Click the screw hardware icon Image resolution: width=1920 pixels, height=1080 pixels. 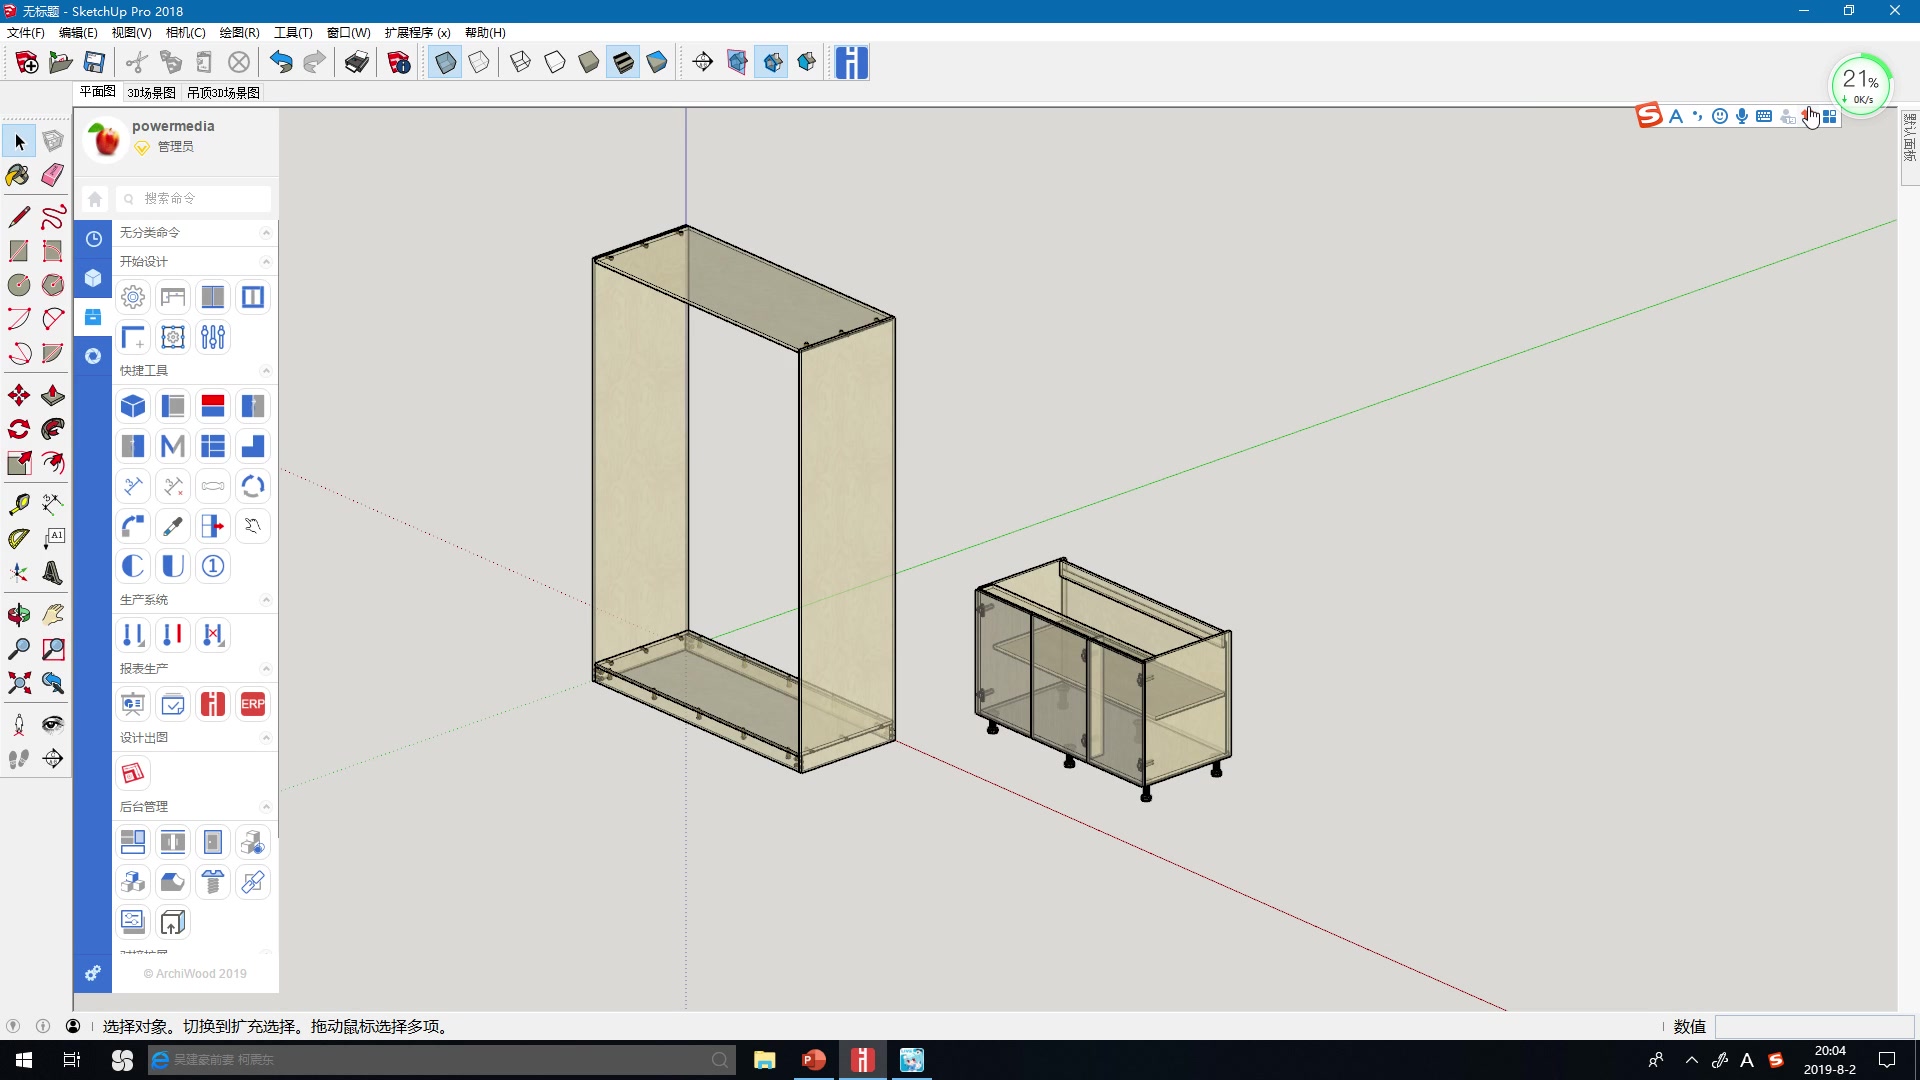(213, 882)
